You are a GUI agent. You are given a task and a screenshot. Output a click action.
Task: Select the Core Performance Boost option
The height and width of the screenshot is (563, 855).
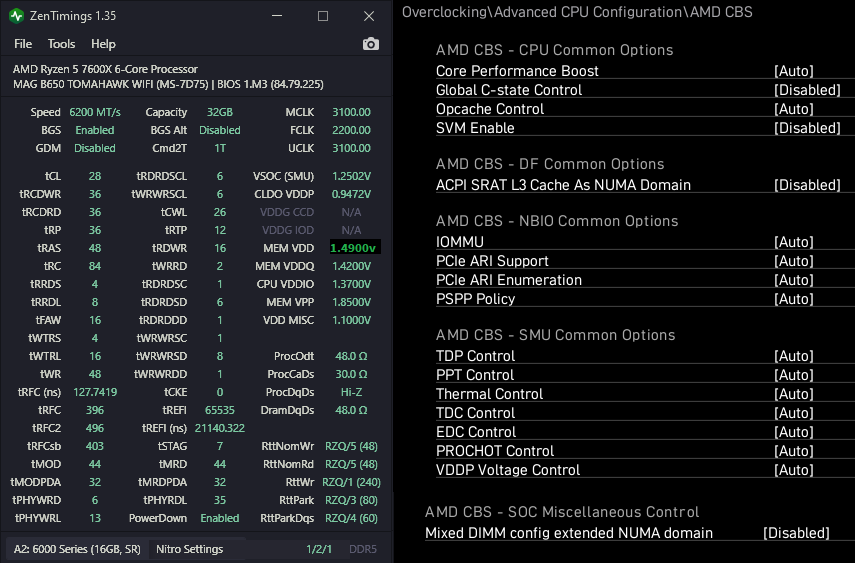pos(638,71)
